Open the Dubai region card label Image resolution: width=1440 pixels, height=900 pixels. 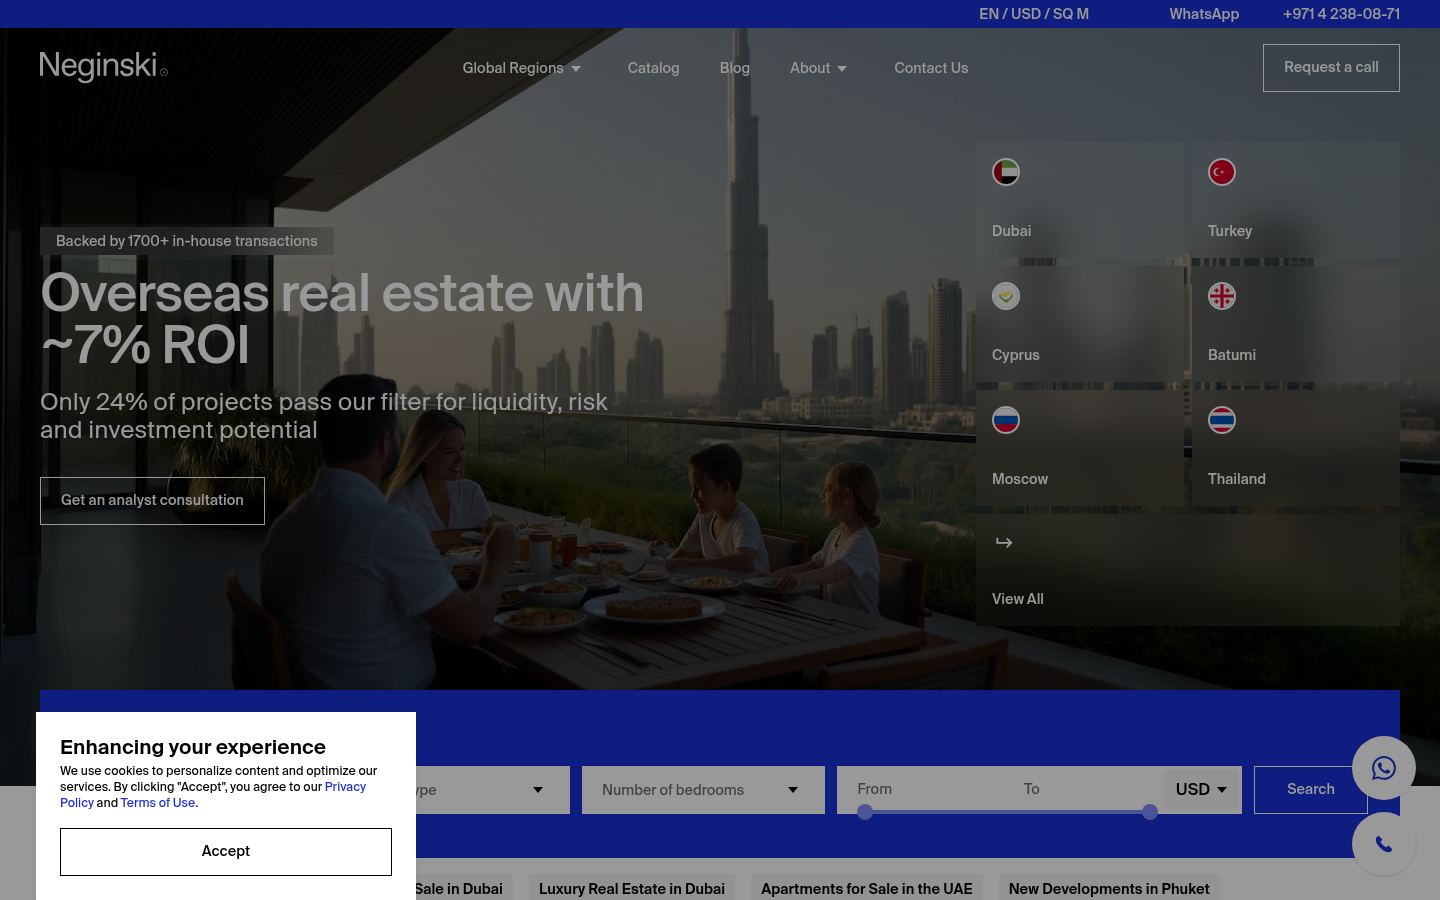(1011, 231)
